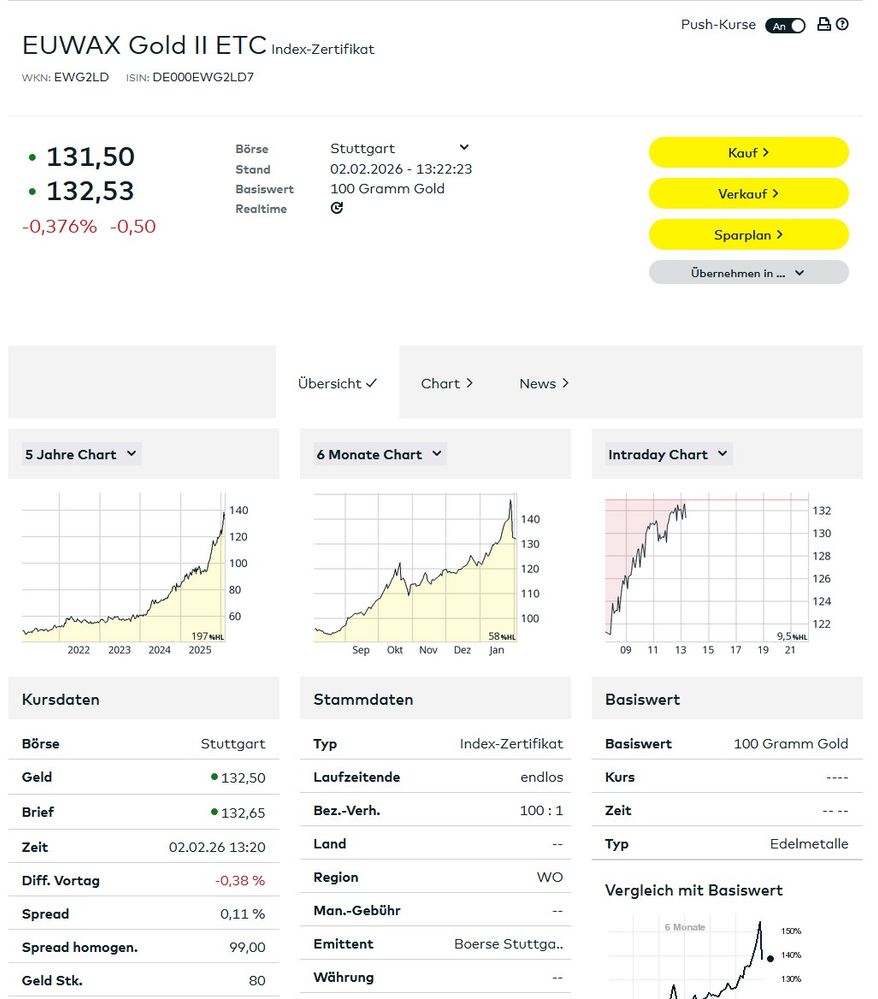Click the Geld Stk. value 80
This screenshot has height=999, width=878.
257,981
